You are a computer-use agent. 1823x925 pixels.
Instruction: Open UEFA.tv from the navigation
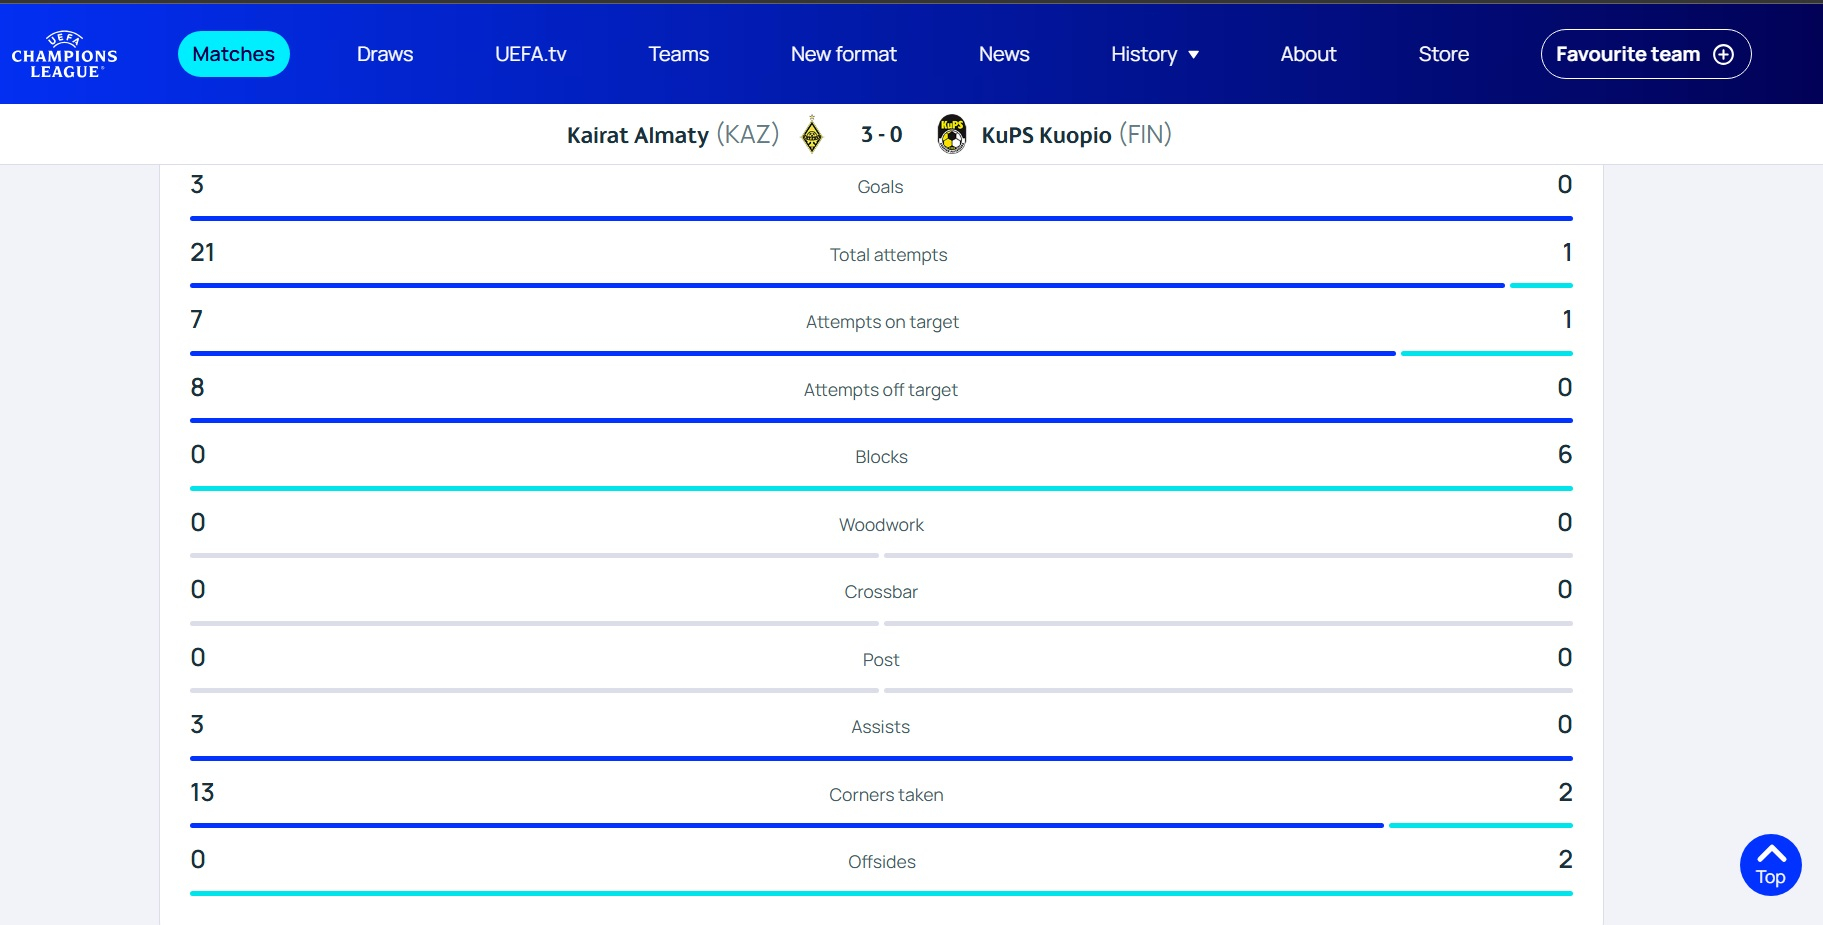click(531, 54)
